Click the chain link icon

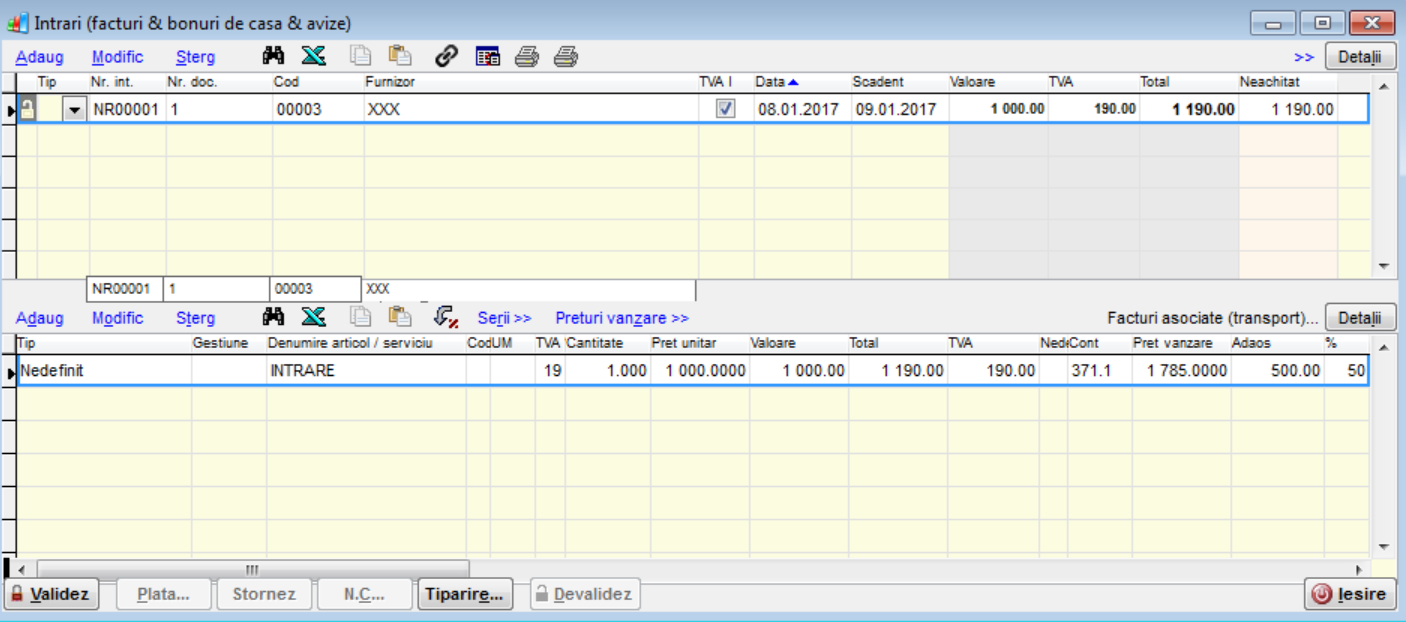(x=446, y=57)
